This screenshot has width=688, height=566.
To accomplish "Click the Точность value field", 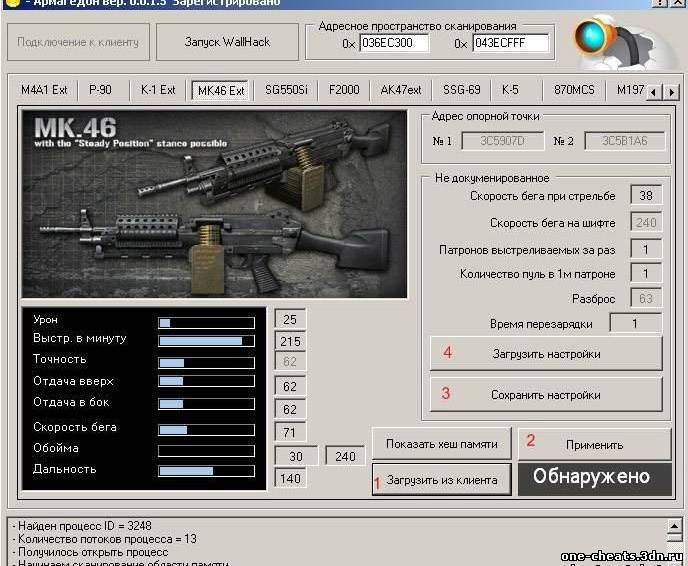I will click(290, 362).
